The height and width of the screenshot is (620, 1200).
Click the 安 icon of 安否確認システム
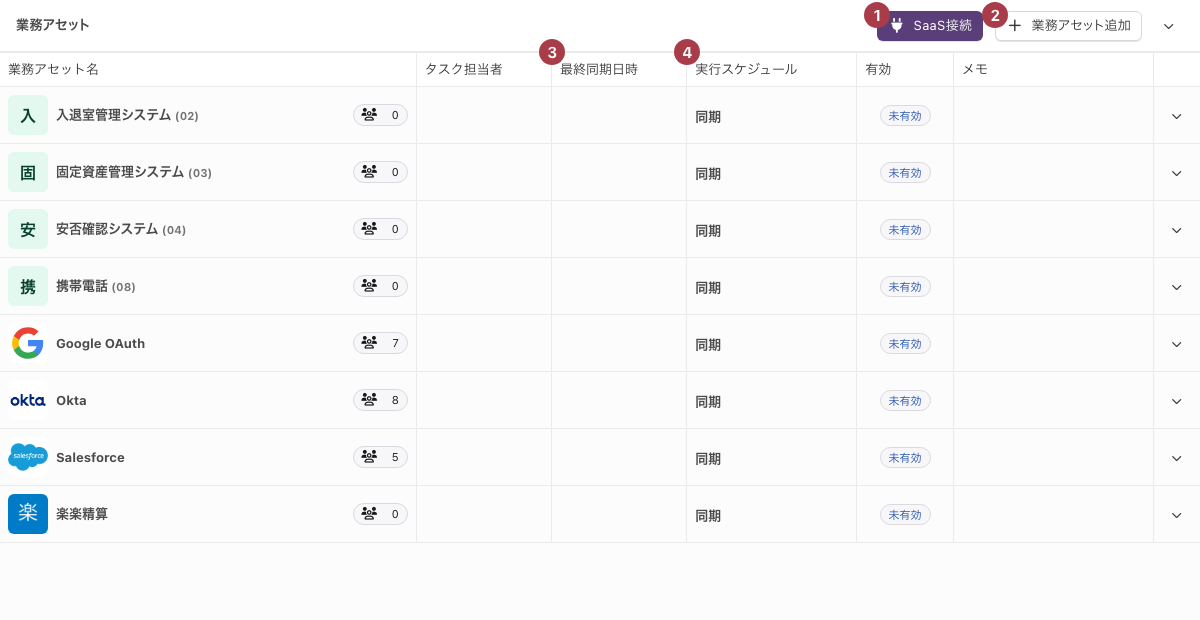pos(28,229)
